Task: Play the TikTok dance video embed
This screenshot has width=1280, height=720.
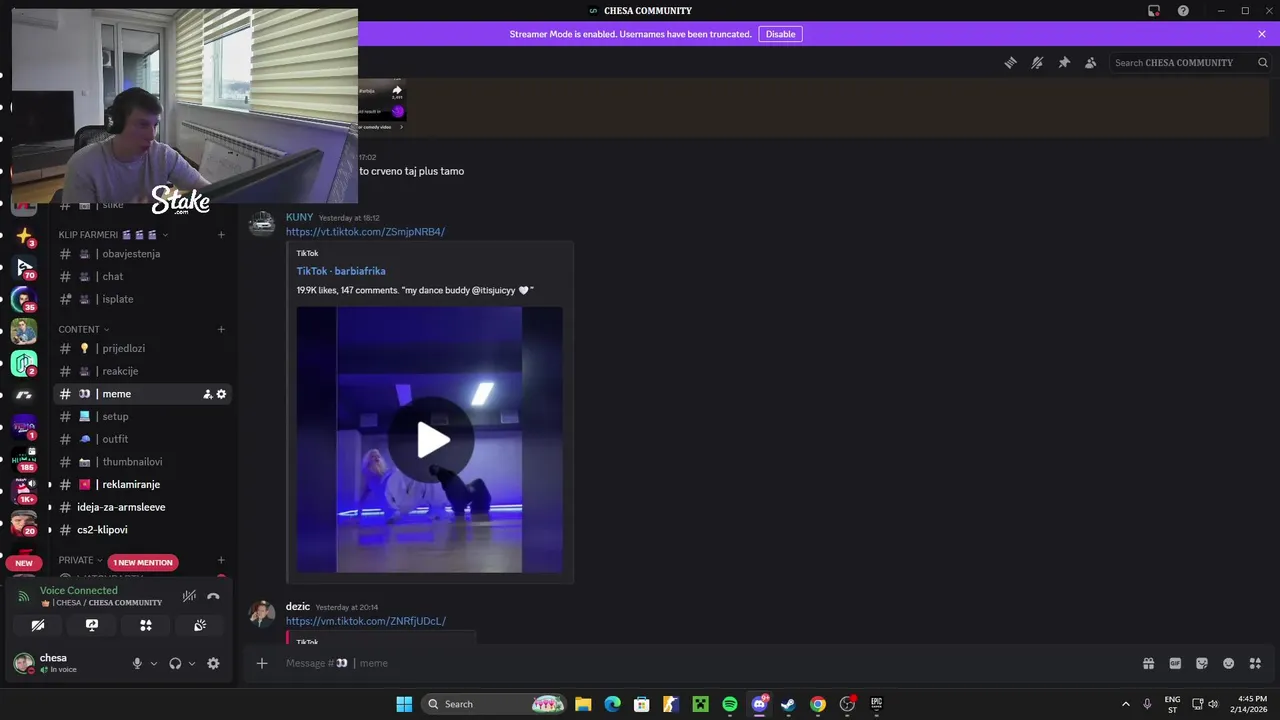Action: pyautogui.click(x=432, y=440)
